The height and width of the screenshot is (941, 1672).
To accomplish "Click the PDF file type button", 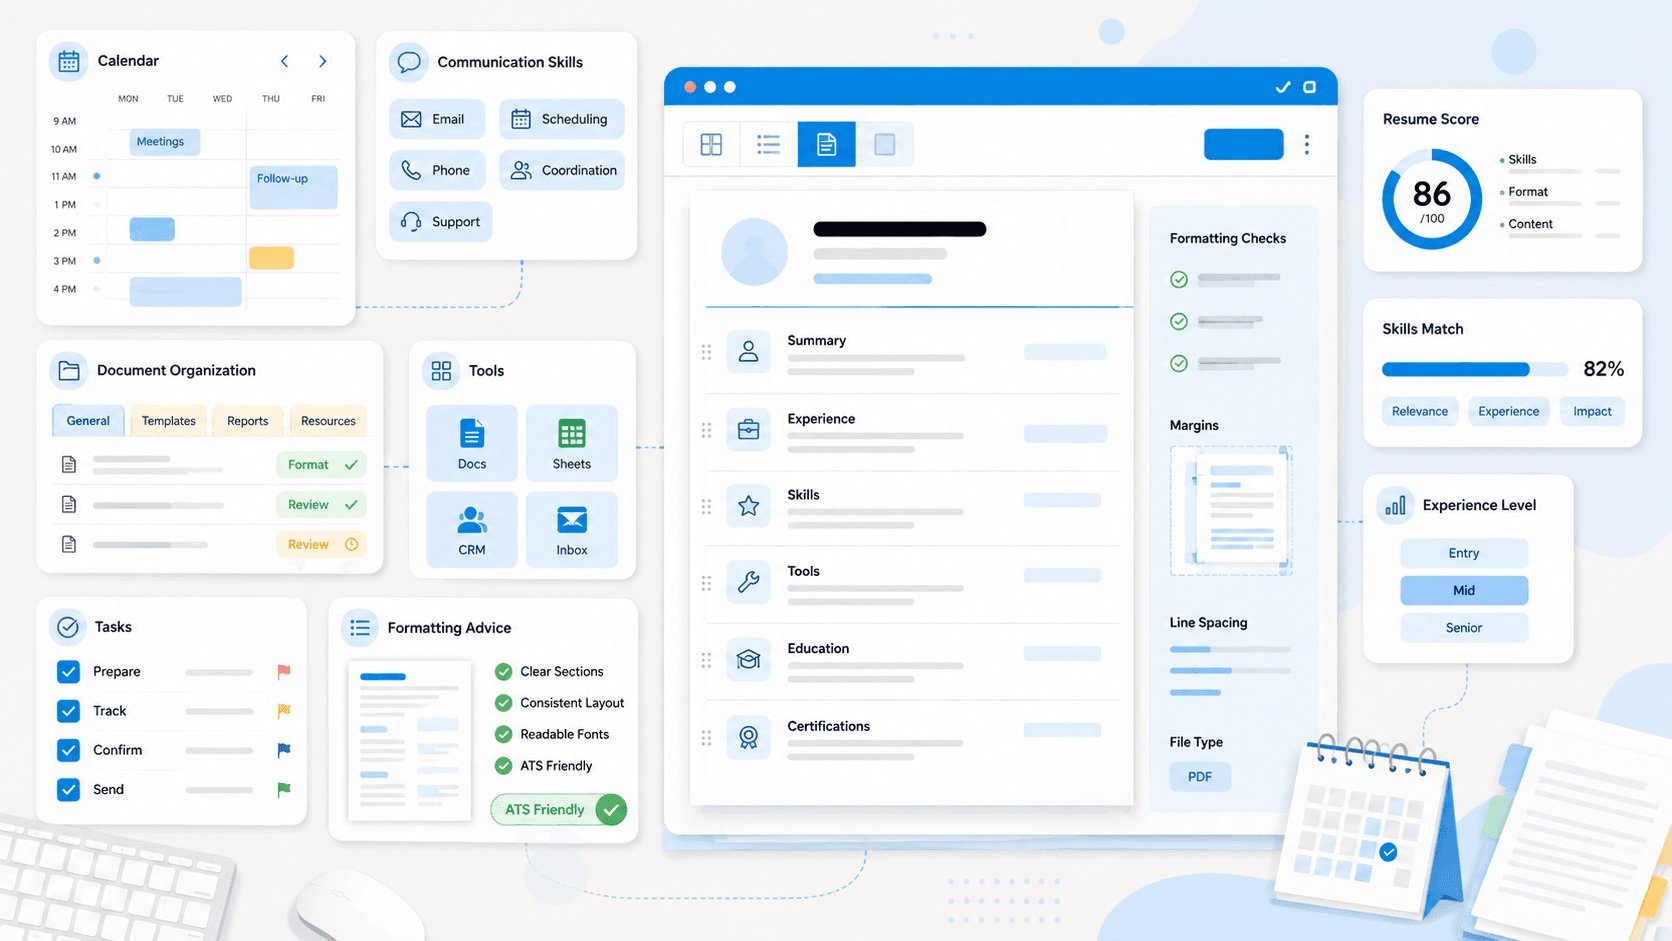I will tap(1200, 777).
